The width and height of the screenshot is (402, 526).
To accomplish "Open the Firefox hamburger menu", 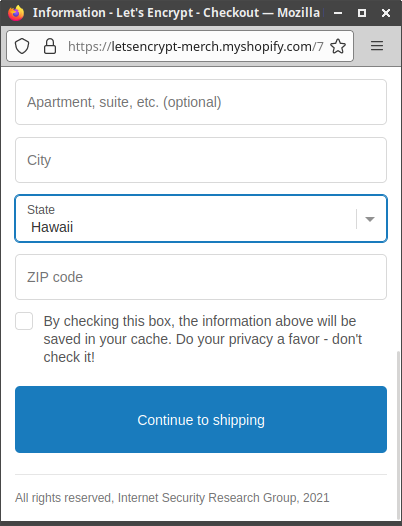I will 377,46.
